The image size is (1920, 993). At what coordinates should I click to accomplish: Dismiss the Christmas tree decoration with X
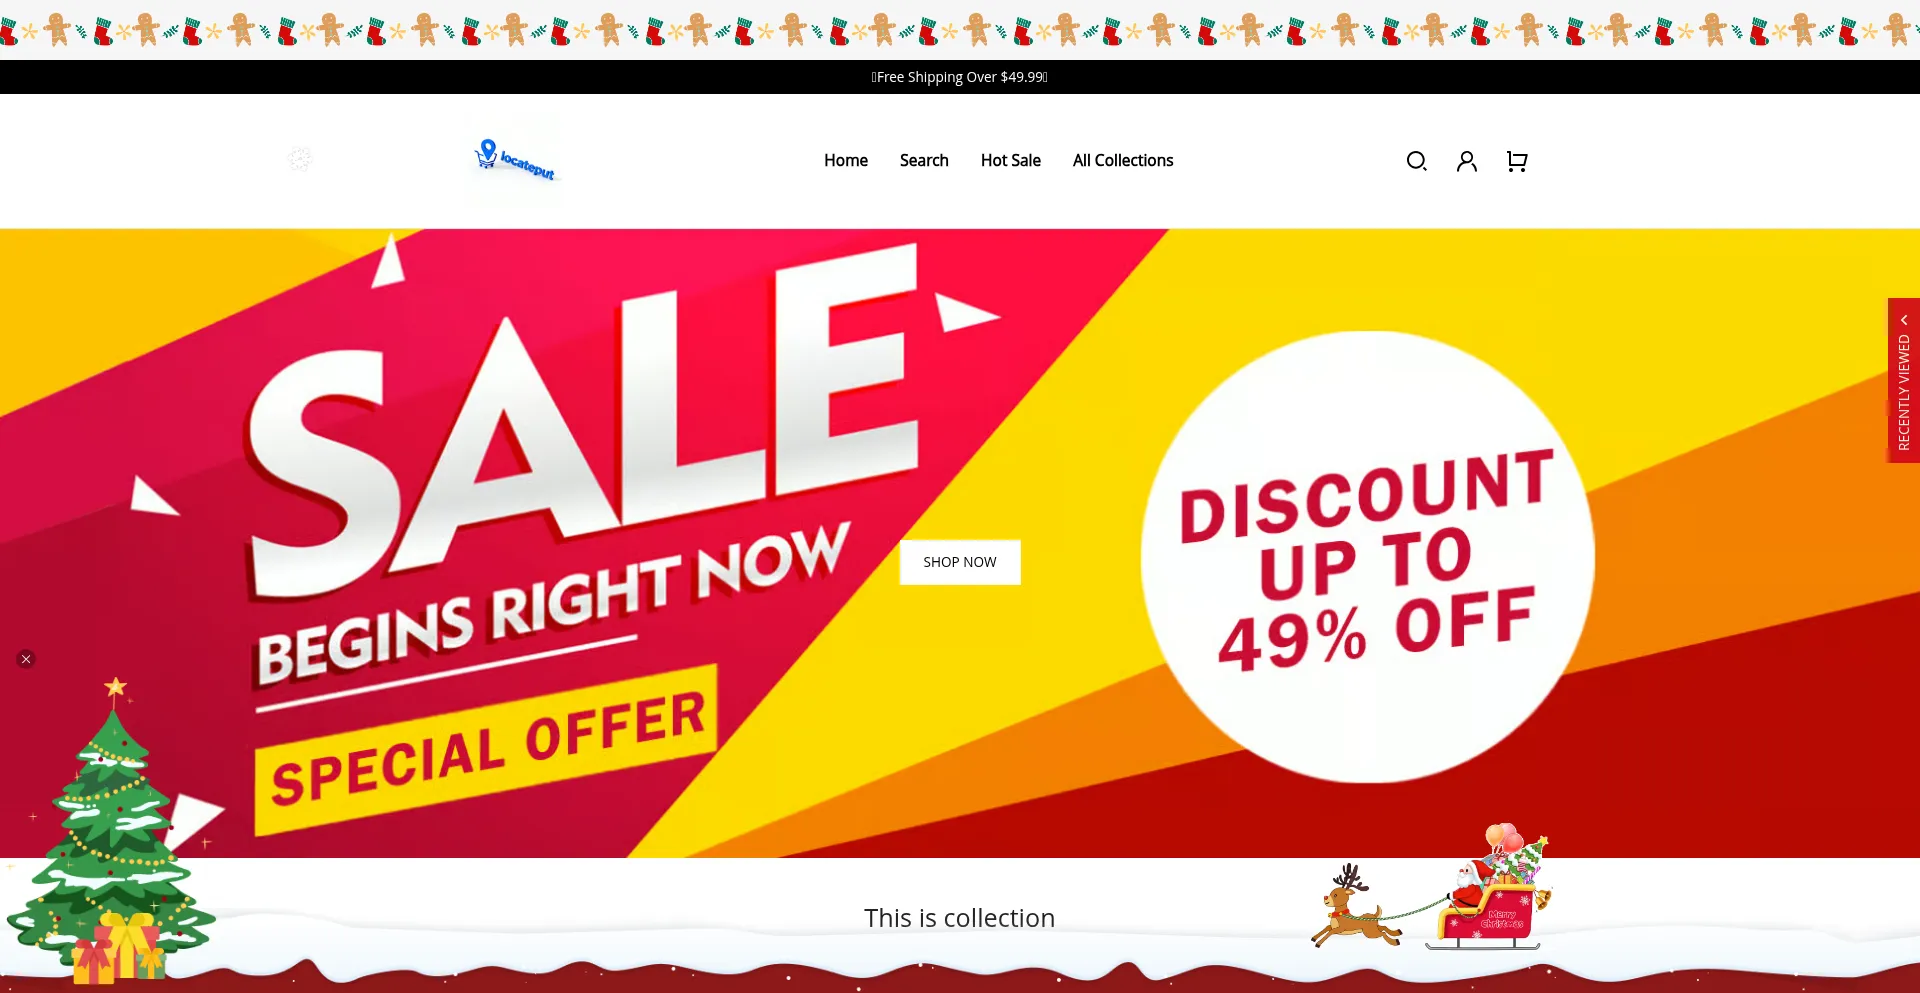(26, 659)
